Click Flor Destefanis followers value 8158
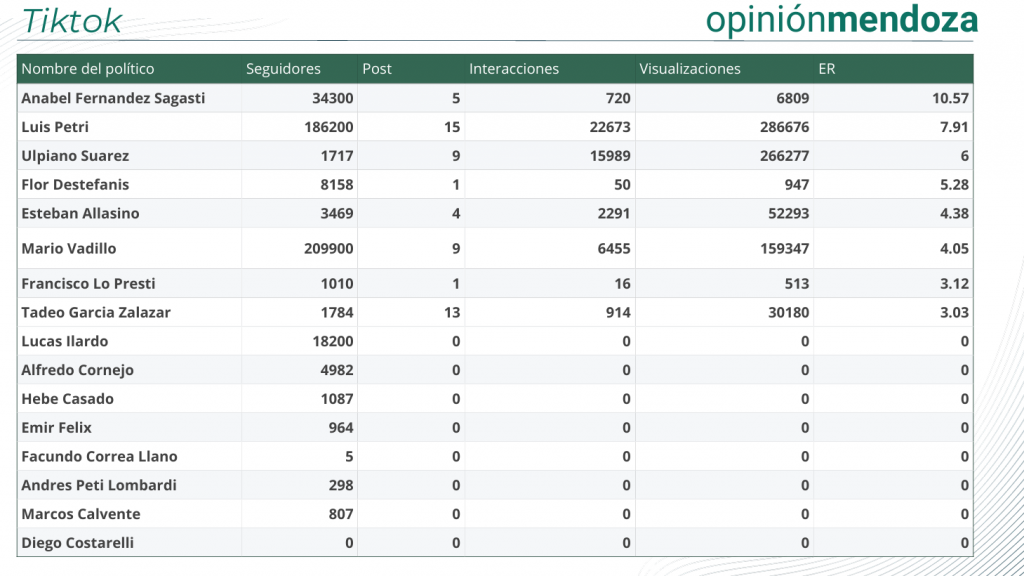The height and width of the screenshot is (576, 1024). pos(336,184)
